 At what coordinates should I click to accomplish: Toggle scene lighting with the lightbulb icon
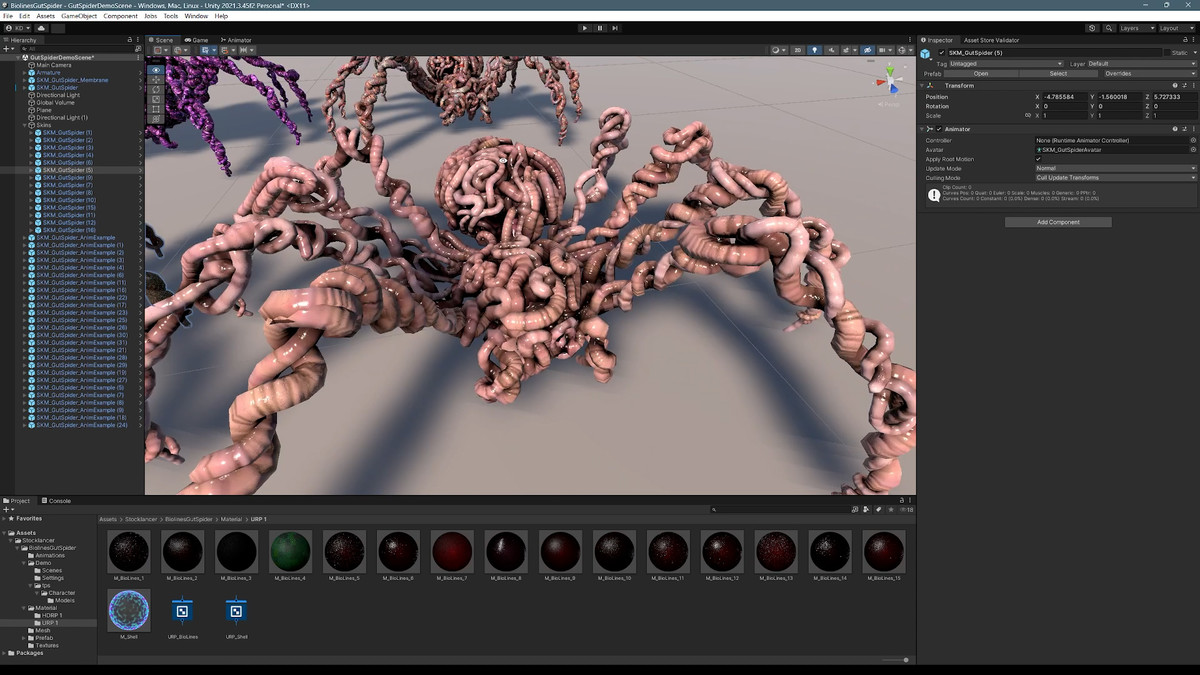(814, 50)
